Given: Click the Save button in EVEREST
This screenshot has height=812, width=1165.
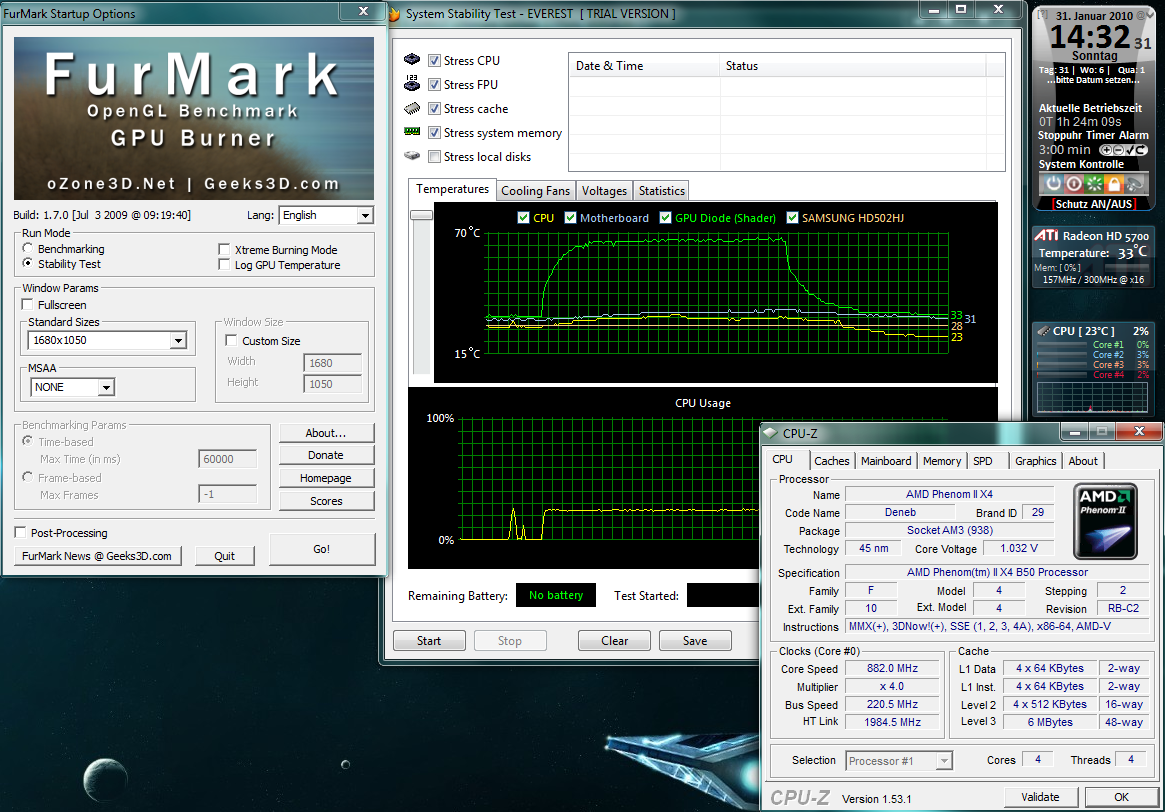Looking at the screenshot, I should click(x=695, y=640).
